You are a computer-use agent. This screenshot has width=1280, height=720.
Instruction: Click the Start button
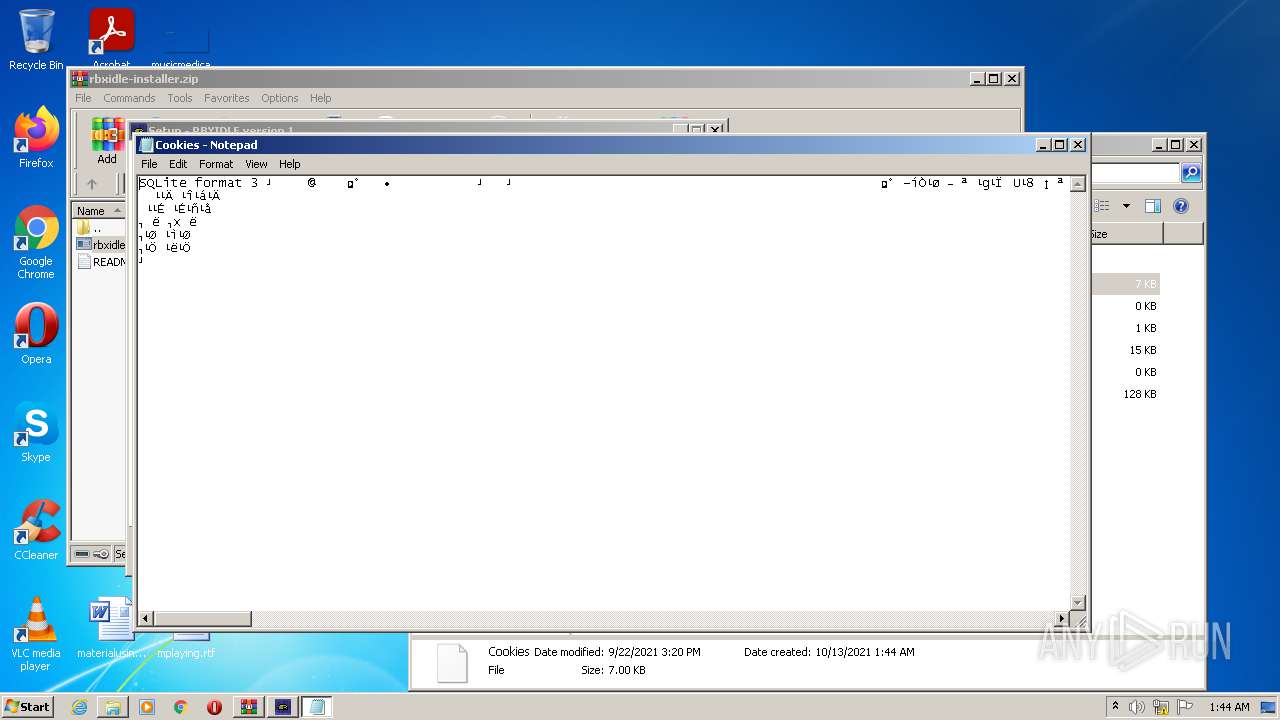28,707
